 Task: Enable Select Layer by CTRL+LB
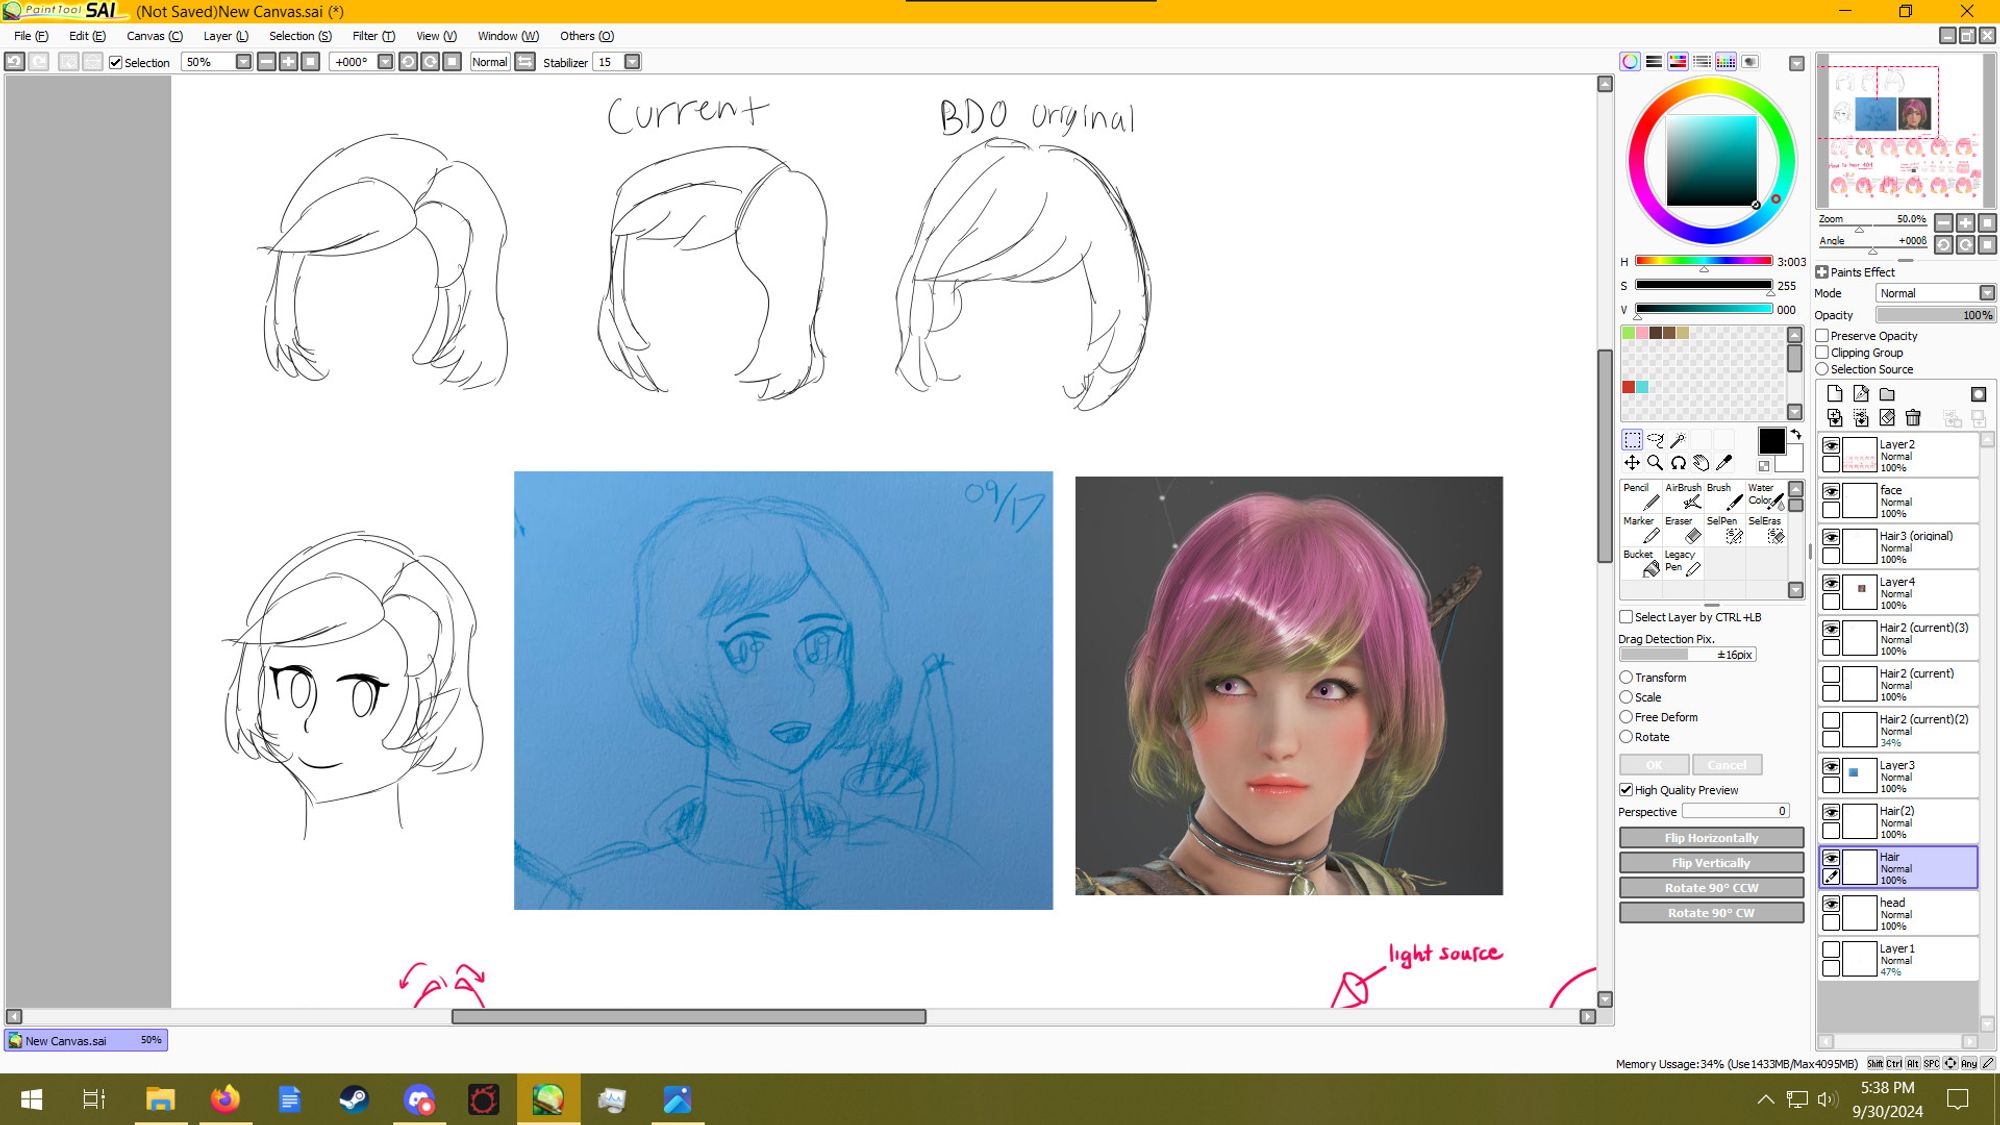point(1626,617)
